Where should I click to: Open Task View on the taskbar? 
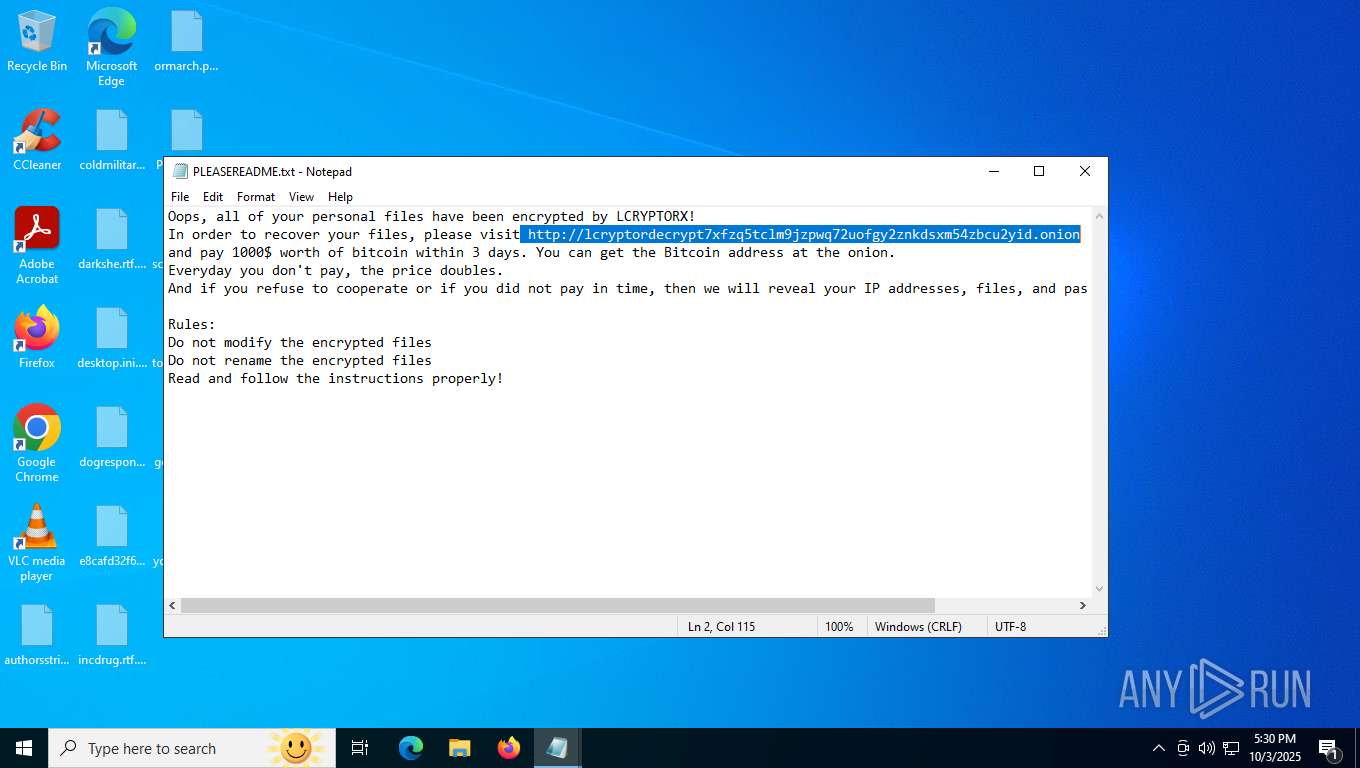pos(360,748)
